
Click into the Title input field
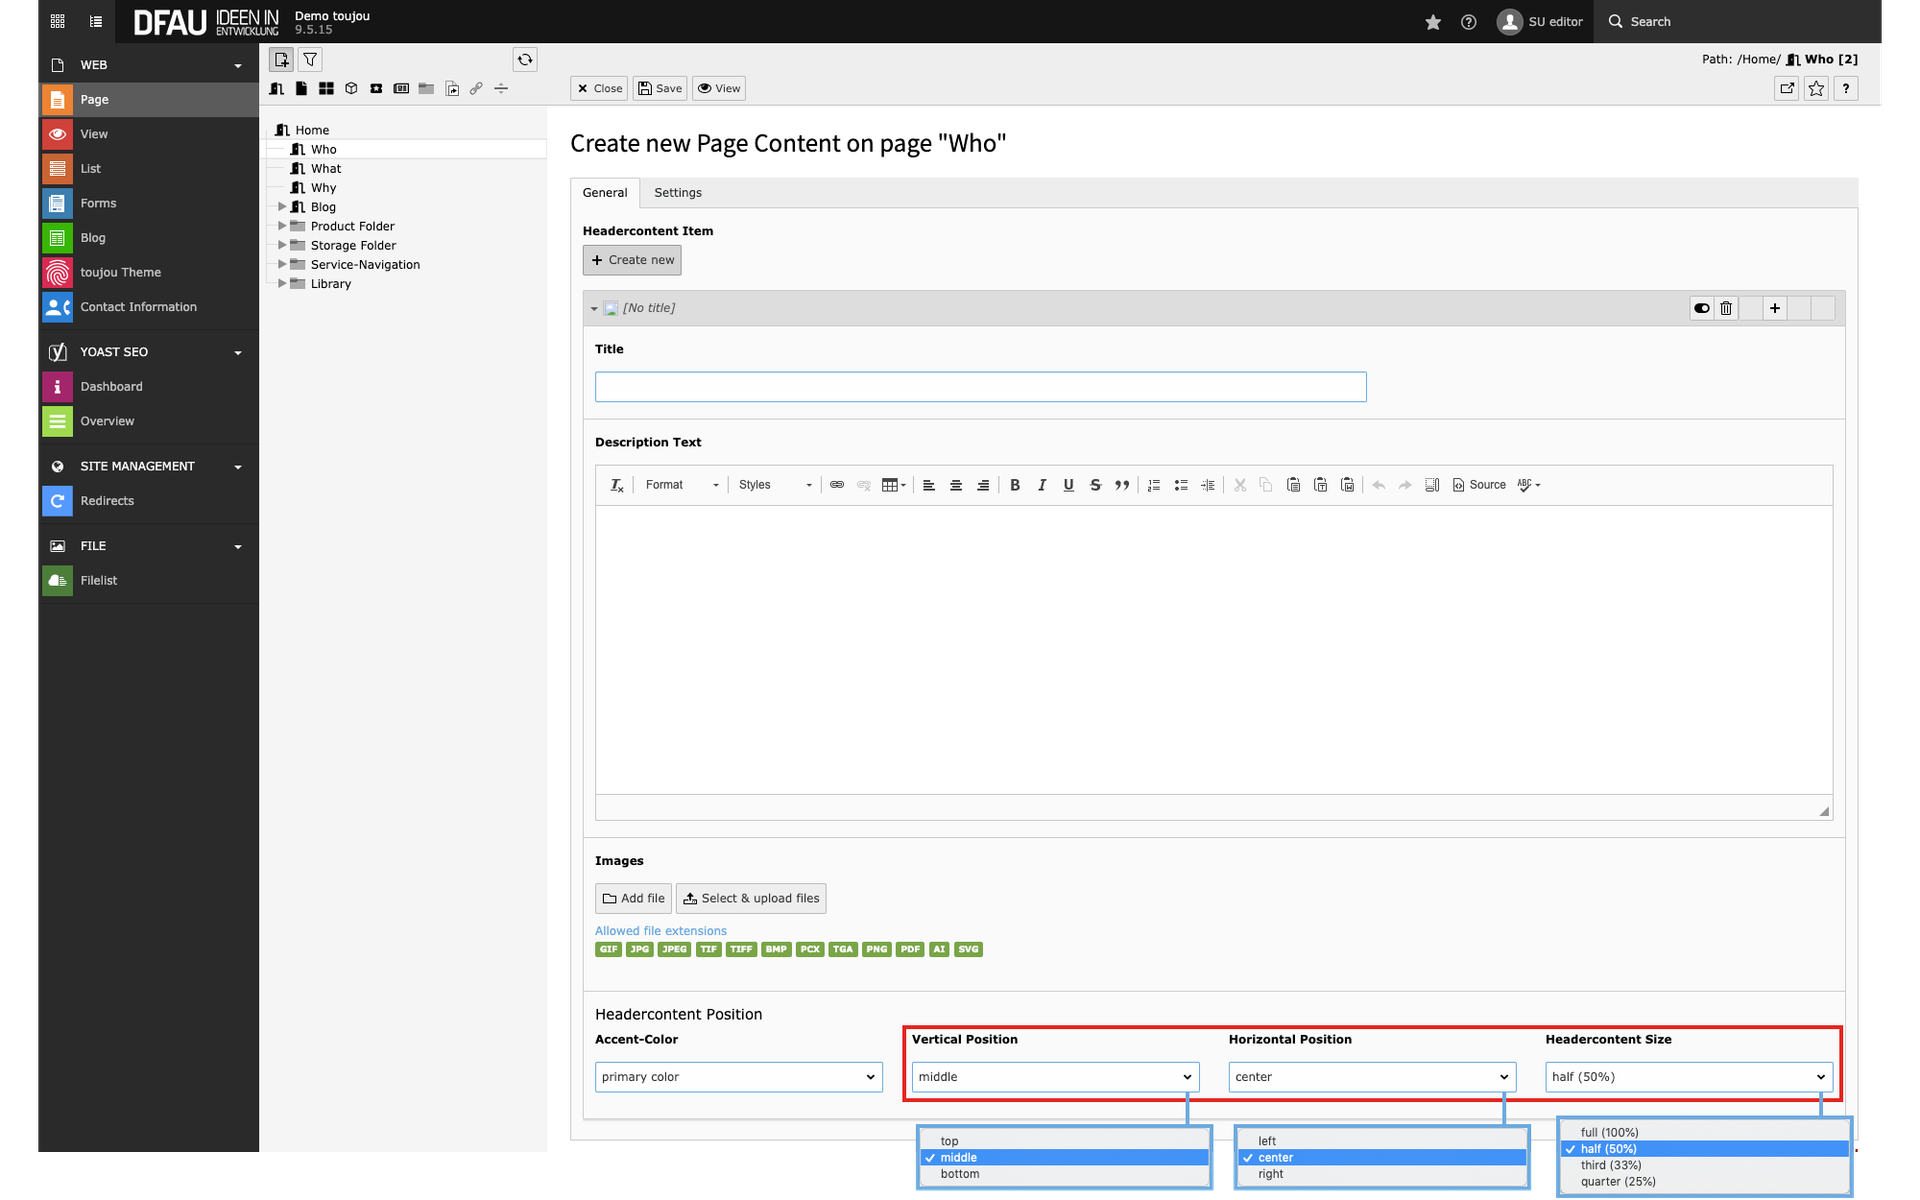980,387
